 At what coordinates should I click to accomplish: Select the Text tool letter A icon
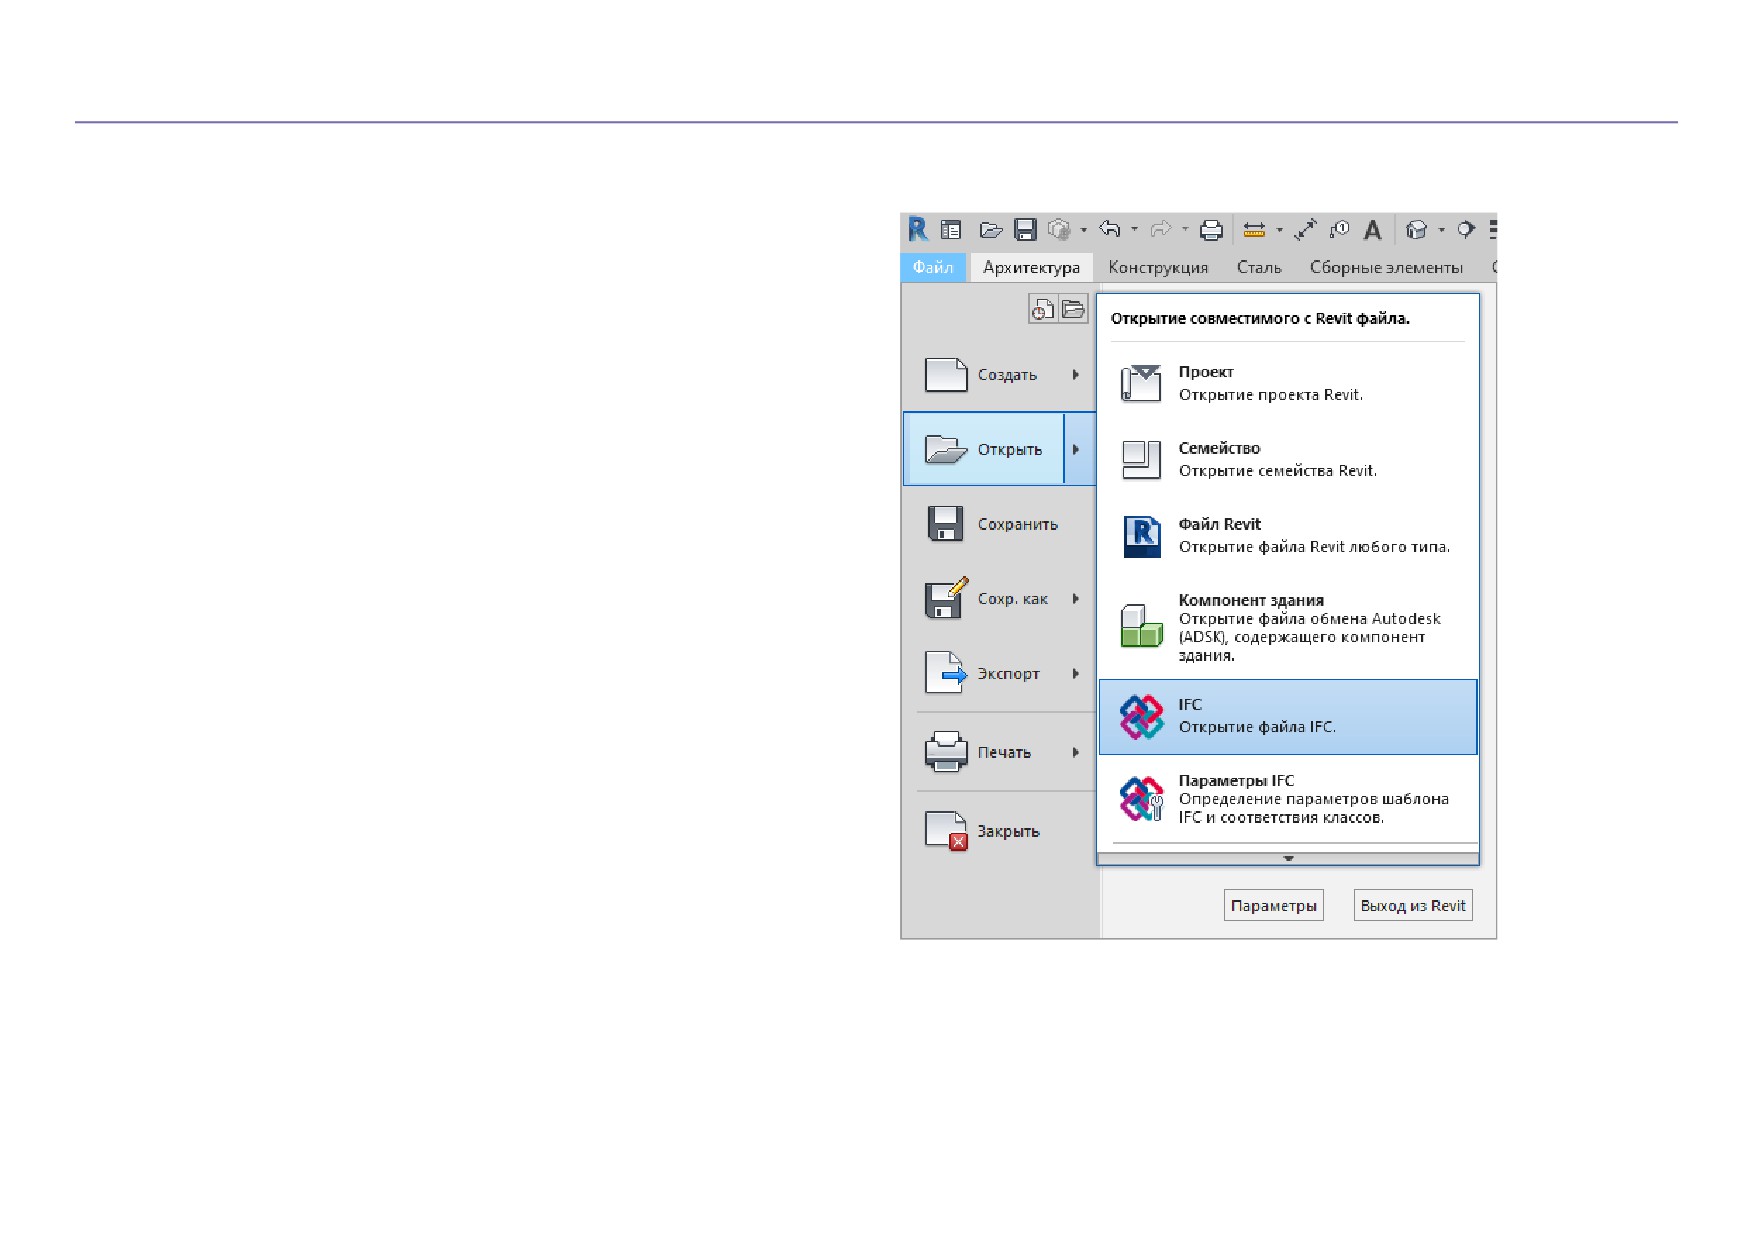(1373, 230)
